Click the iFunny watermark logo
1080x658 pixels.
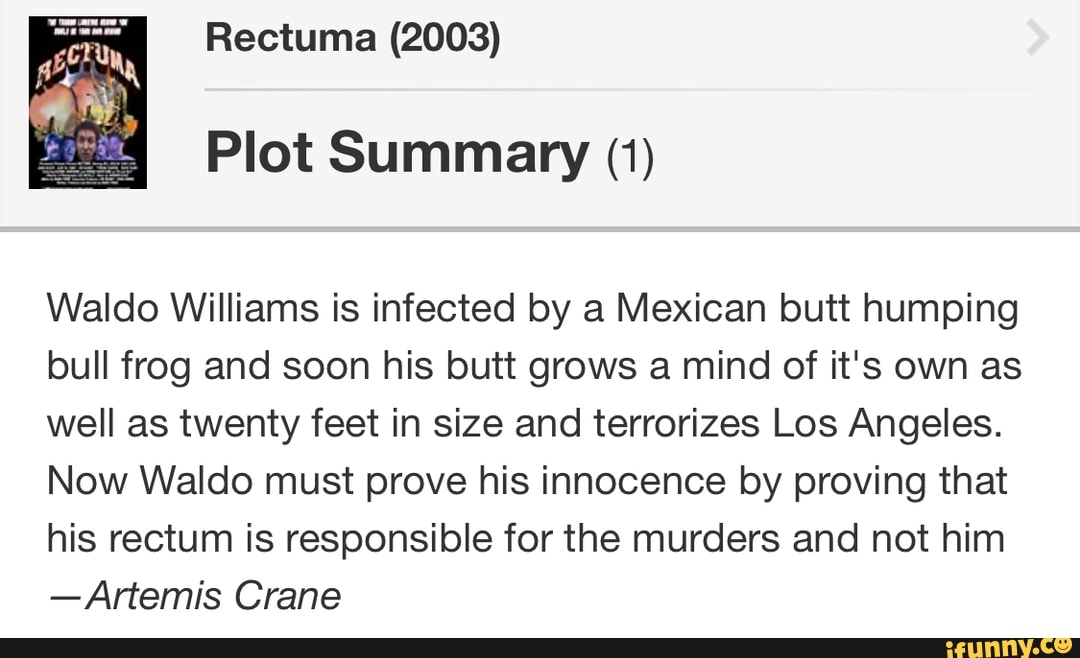[x=1008, y=646]
